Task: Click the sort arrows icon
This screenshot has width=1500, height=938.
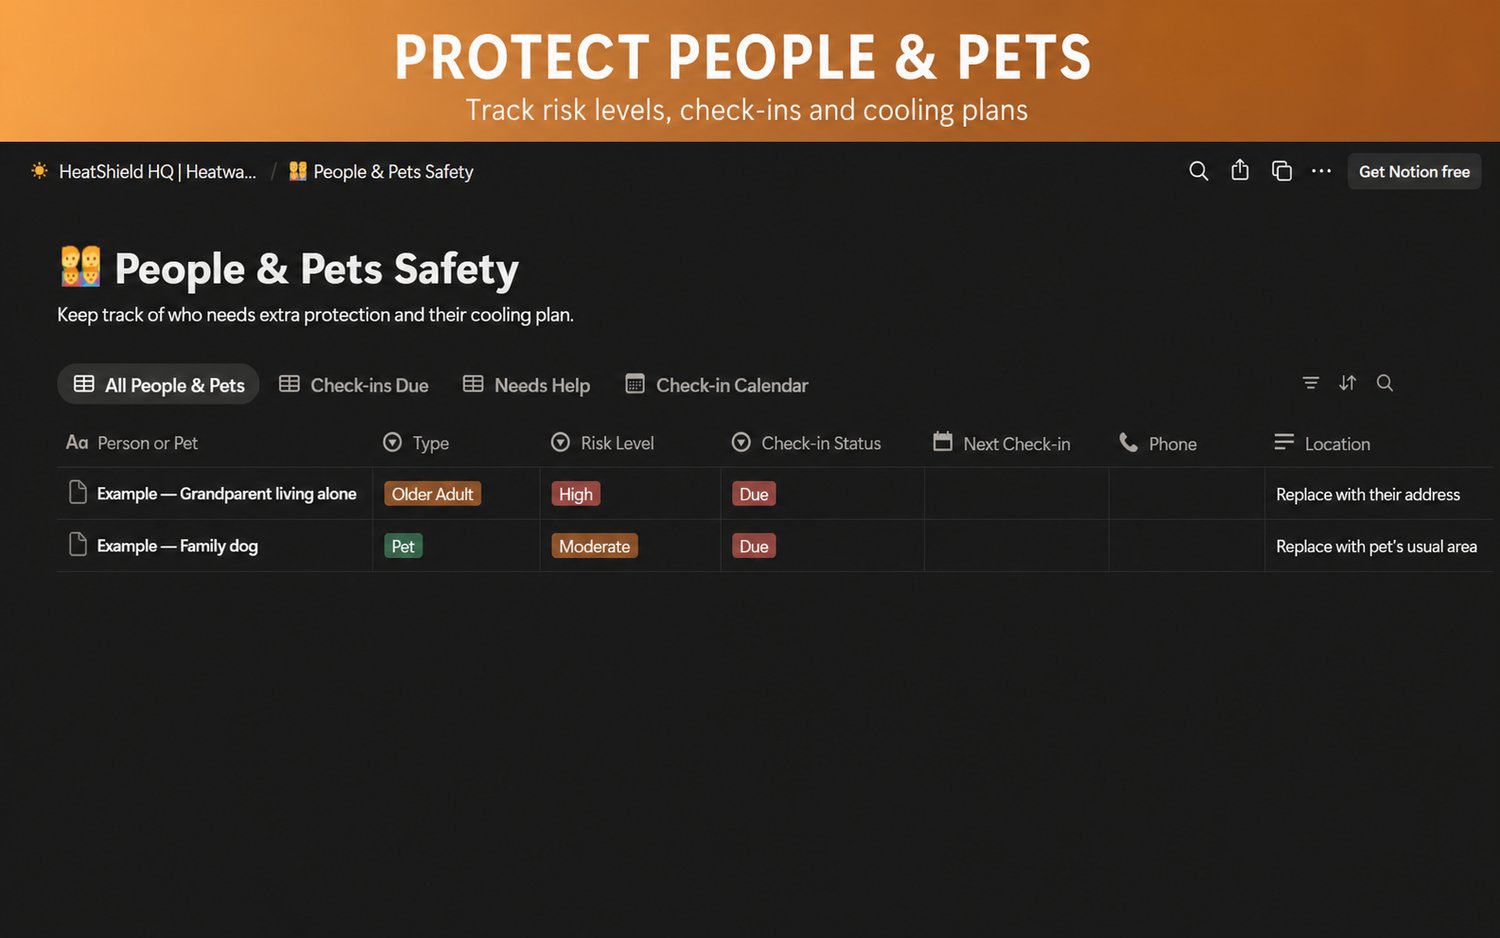Action: [1347, 383]
